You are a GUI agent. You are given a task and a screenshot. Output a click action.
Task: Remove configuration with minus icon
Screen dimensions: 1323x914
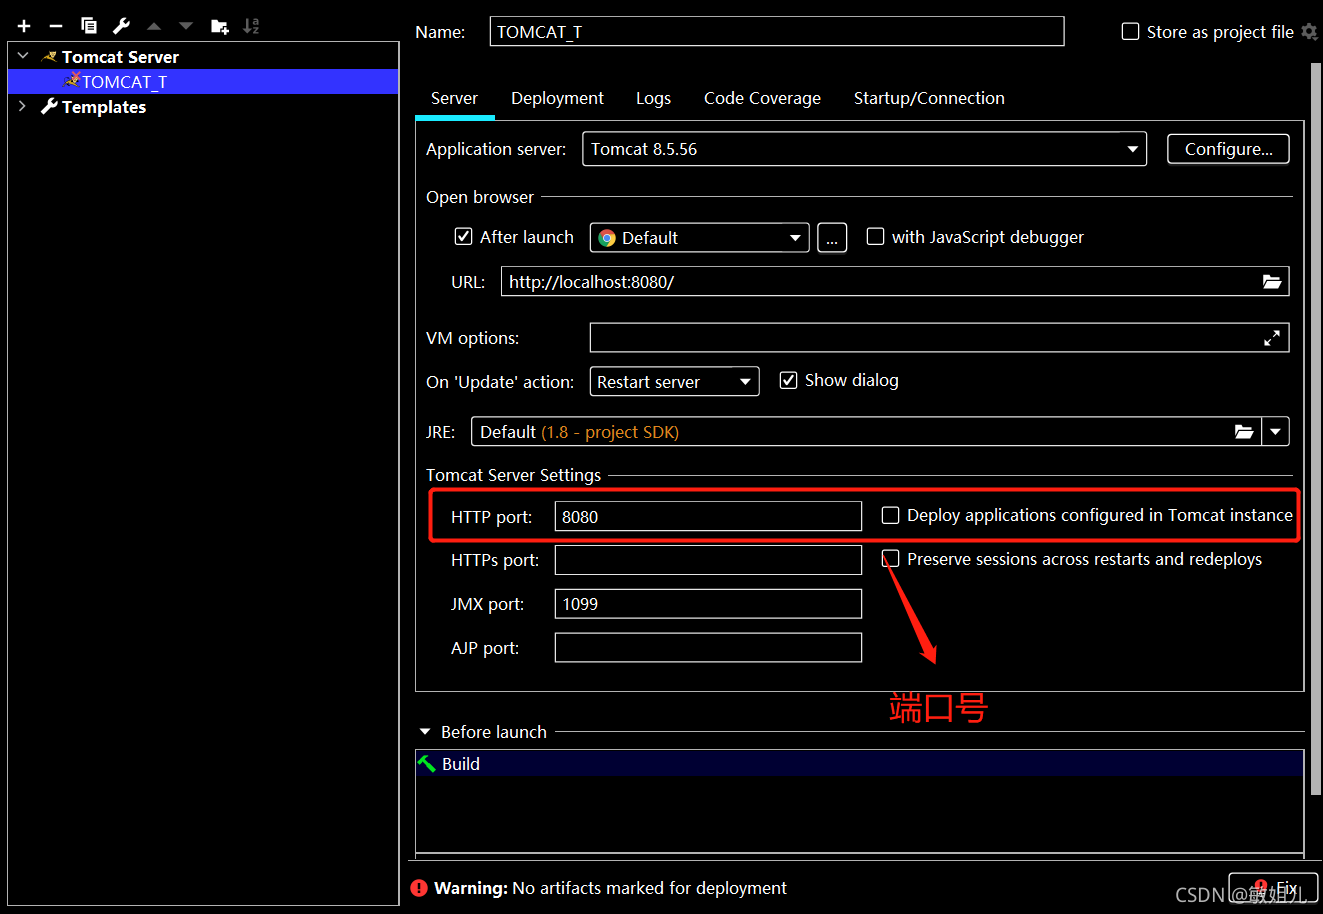[56, 26]
